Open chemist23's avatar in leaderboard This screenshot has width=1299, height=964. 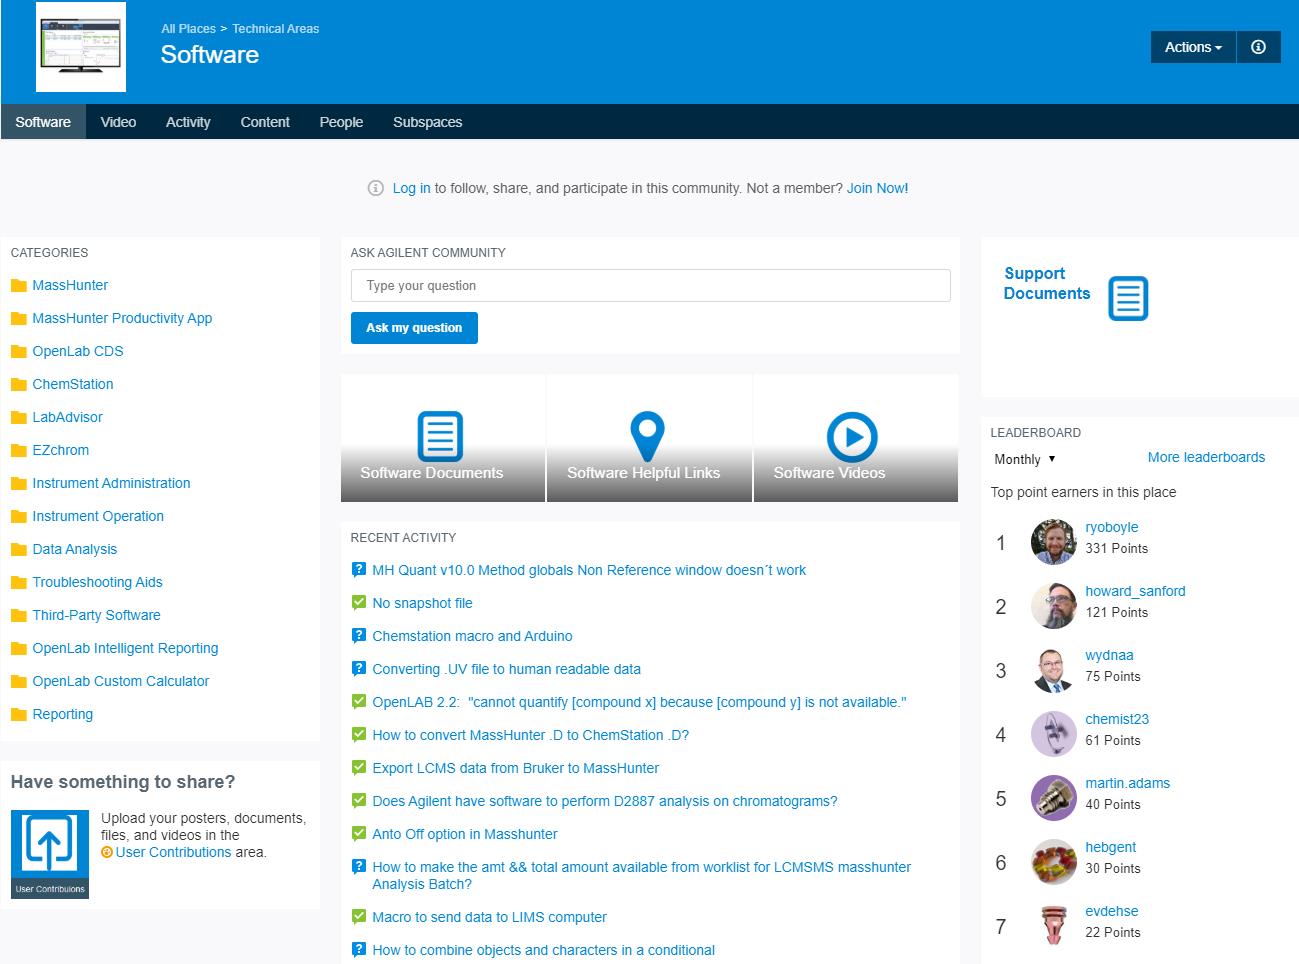1053,734
